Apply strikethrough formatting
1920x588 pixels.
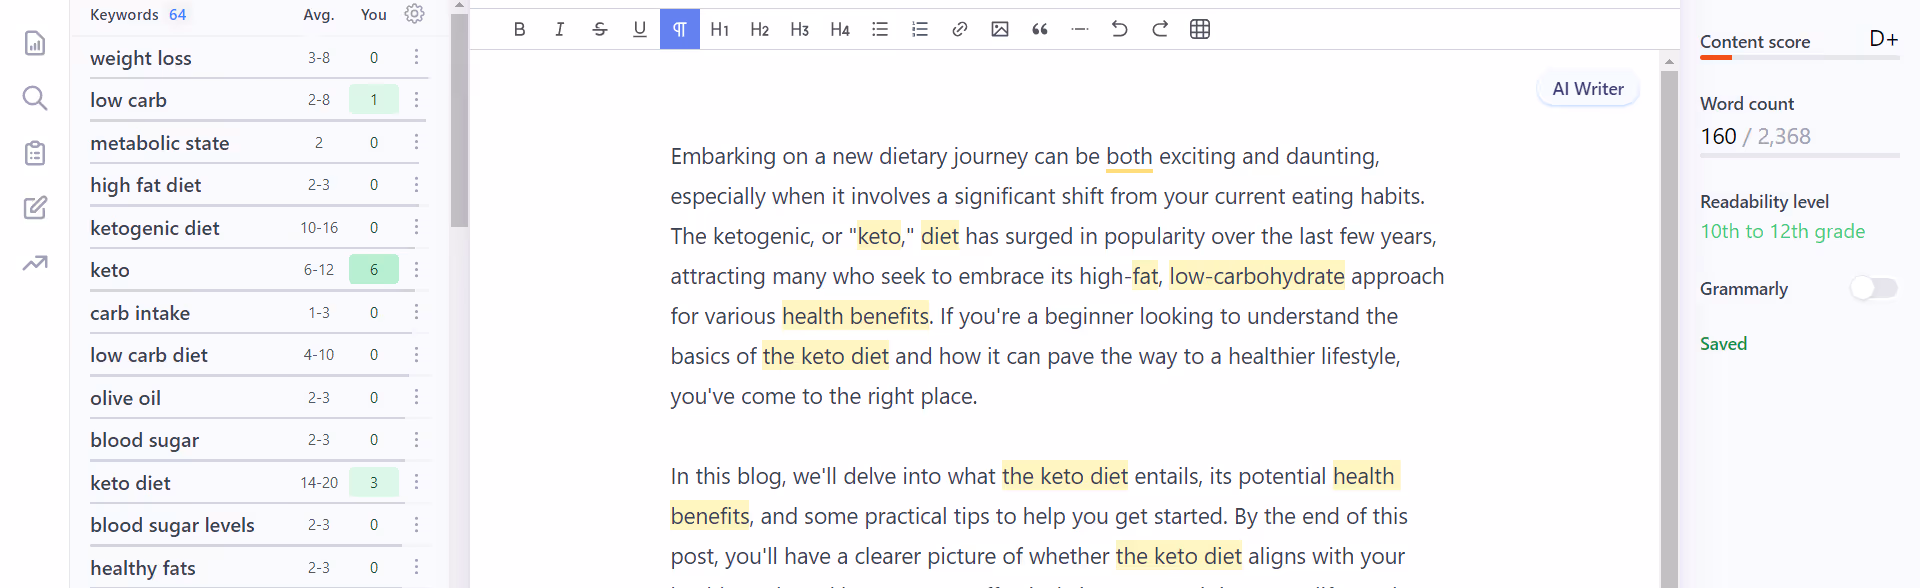tap(599, 29)
